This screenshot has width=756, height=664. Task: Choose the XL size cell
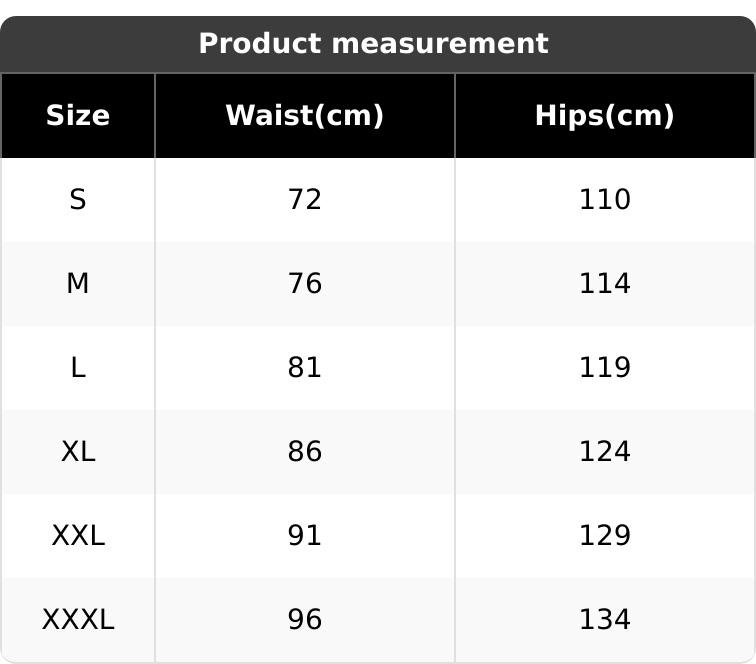coord(78,452)
